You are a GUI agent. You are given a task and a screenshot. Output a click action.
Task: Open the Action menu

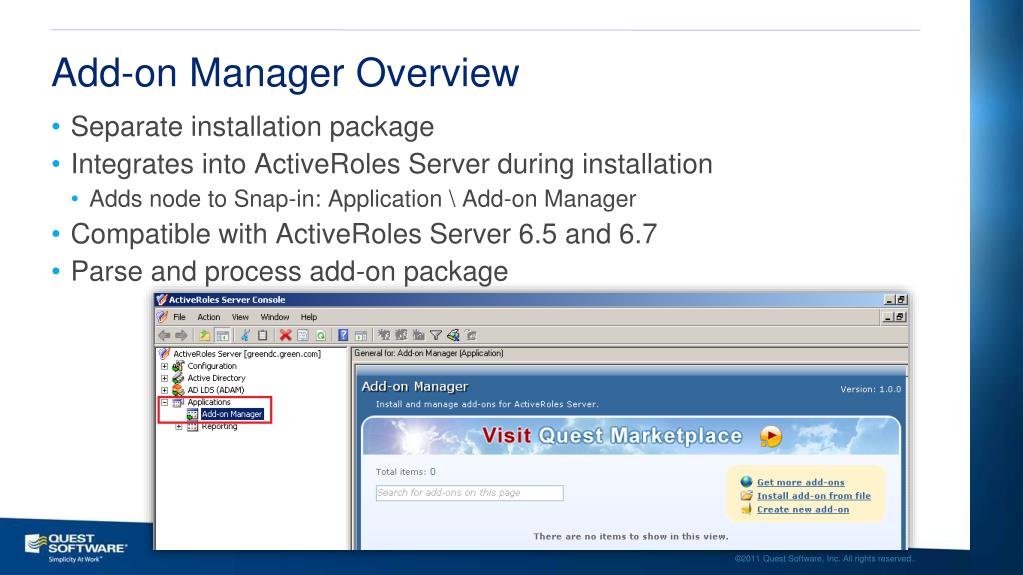click(209, 317)
